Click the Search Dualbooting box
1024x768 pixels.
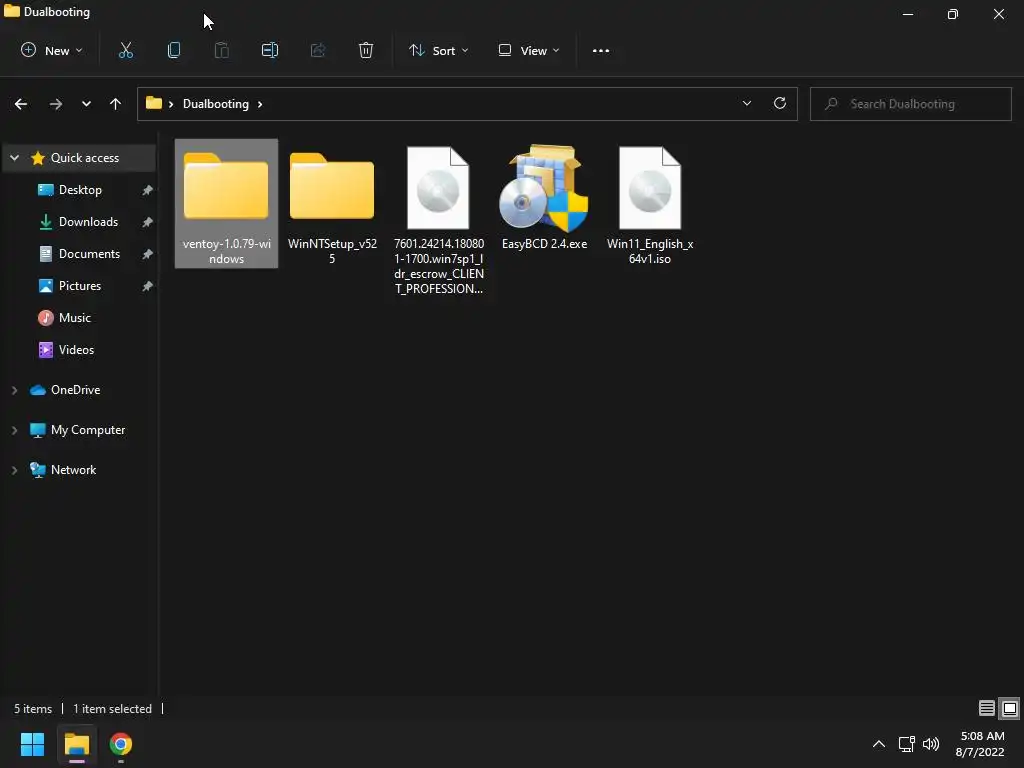[x=910, y=104]
